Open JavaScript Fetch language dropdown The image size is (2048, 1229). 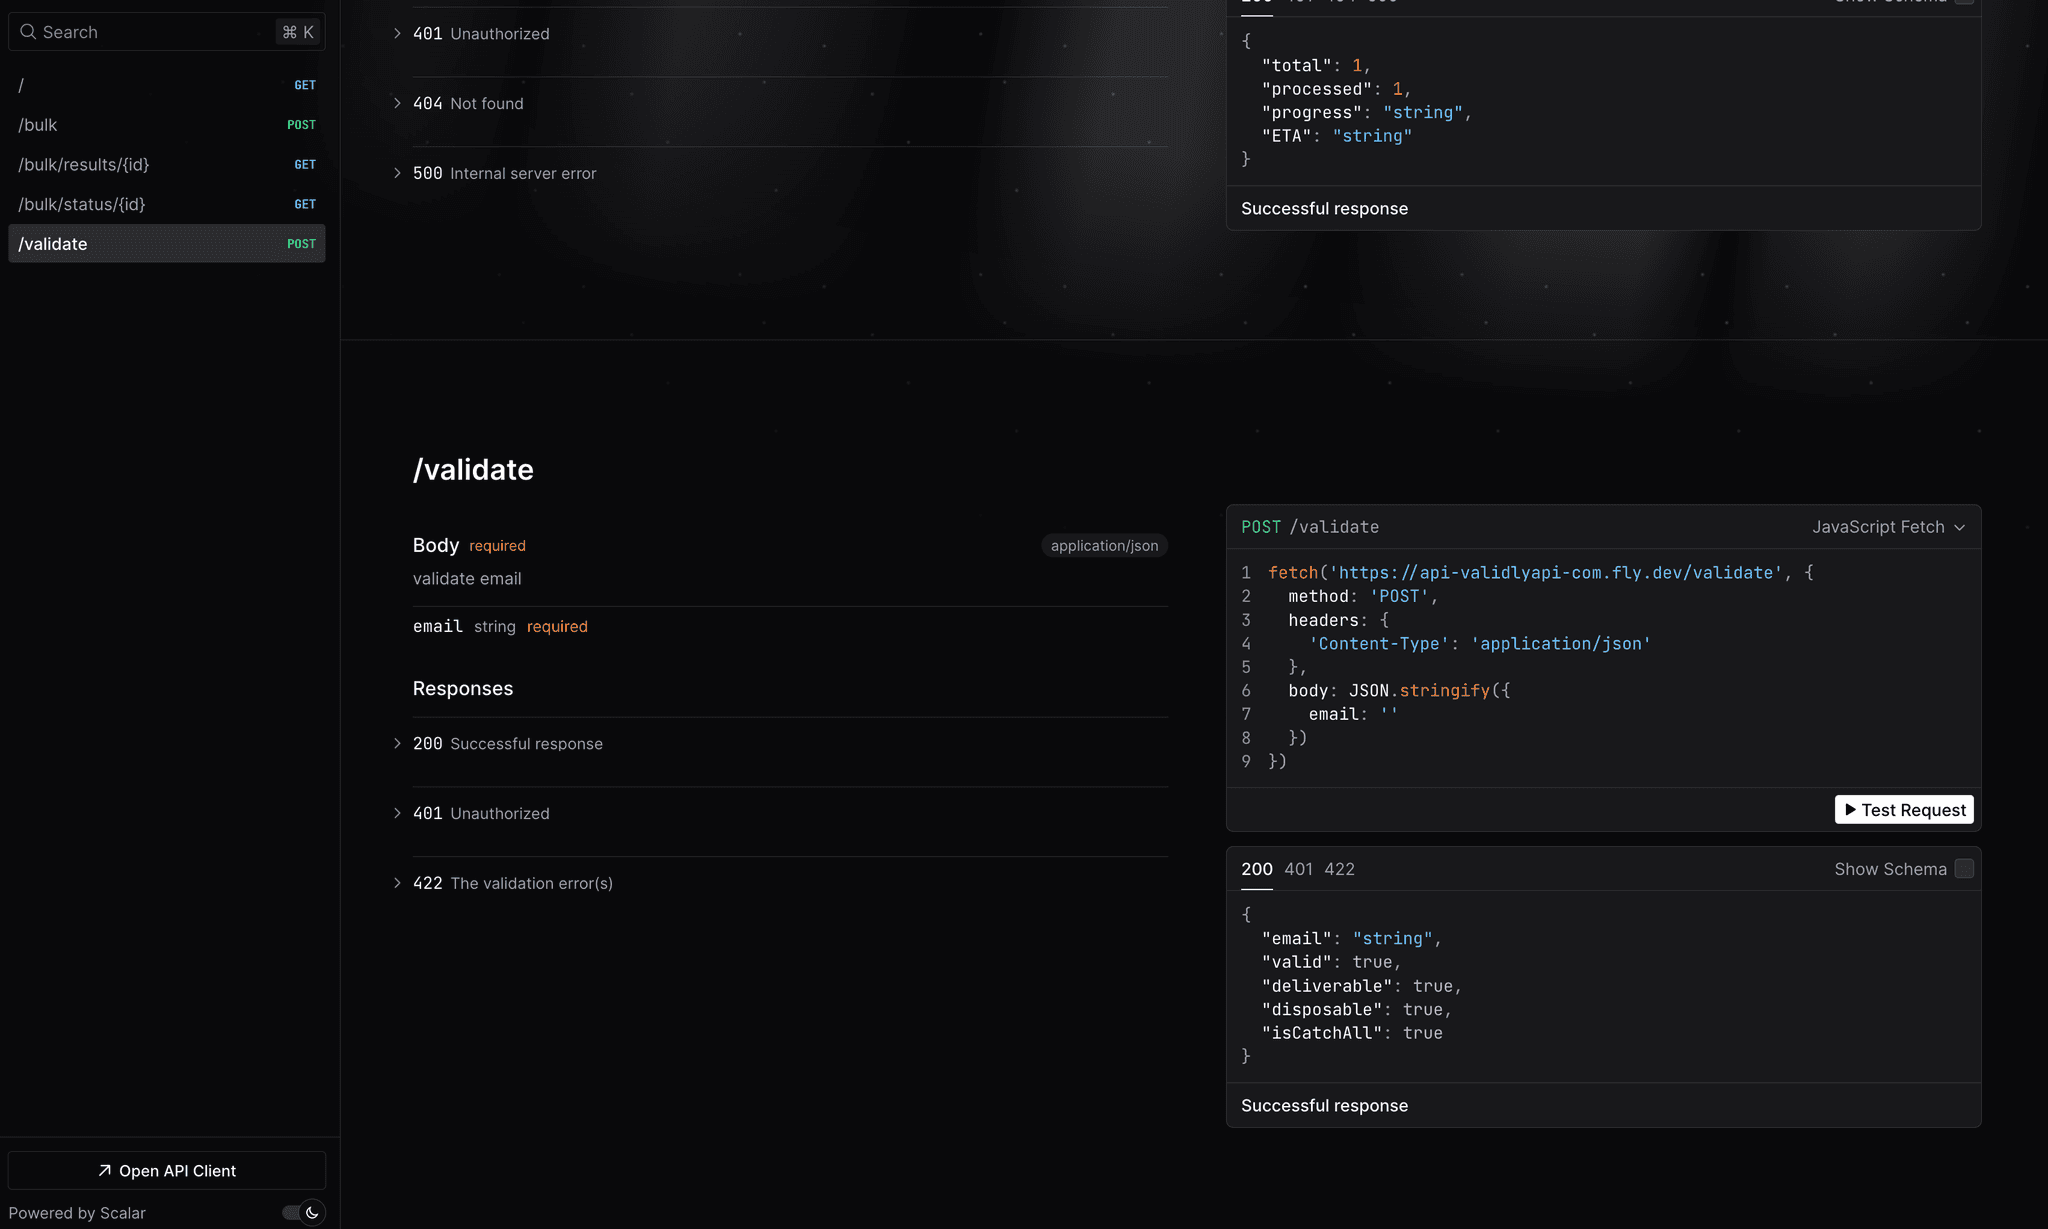[1887, 527]
